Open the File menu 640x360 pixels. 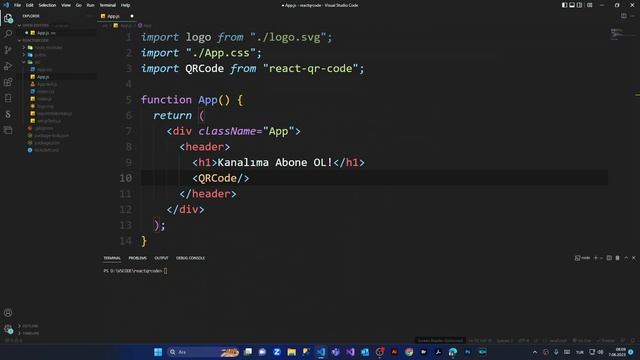tap(18, 5)
